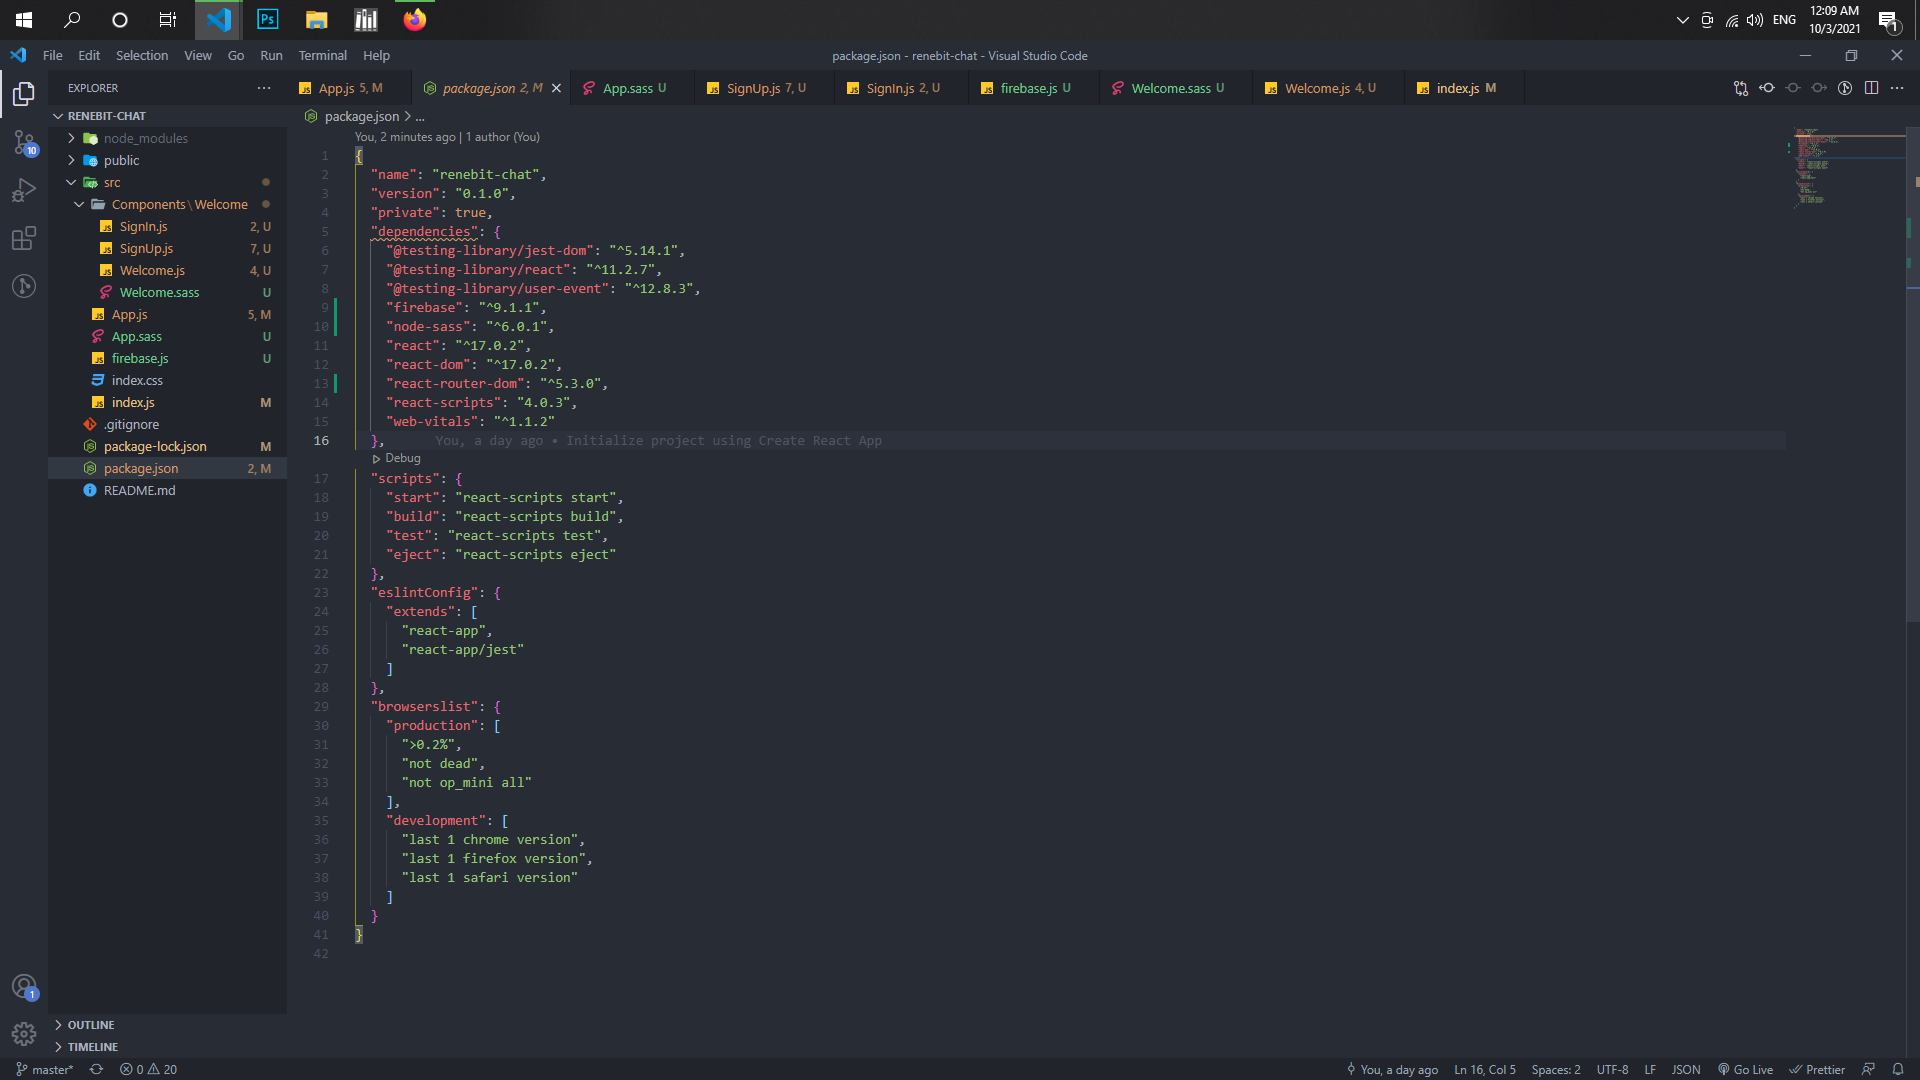Image resolution: width=1920 pixels, height=1080 pixels.
Task: Open Windows Task View
Action: point(168,20)
